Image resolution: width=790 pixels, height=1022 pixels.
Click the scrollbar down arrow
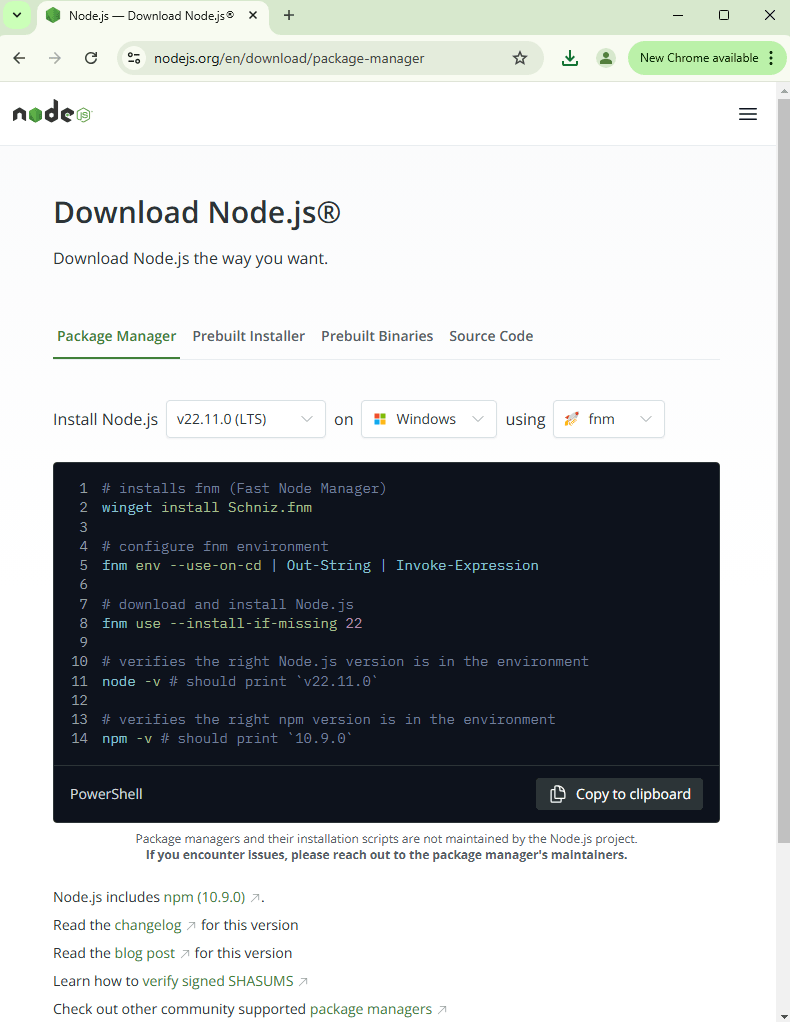(x=783, y=1015)
